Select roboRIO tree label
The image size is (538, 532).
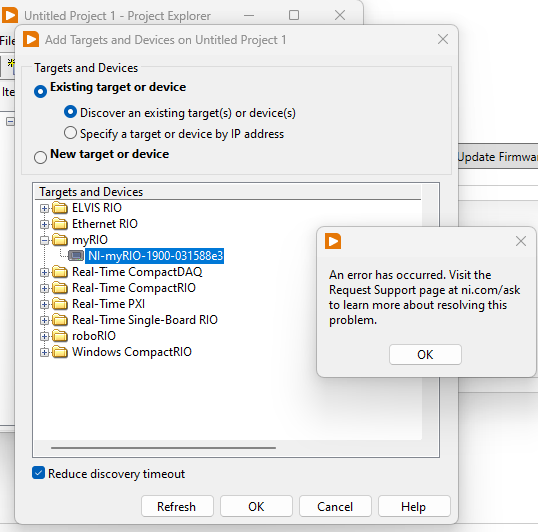(94, 336)
